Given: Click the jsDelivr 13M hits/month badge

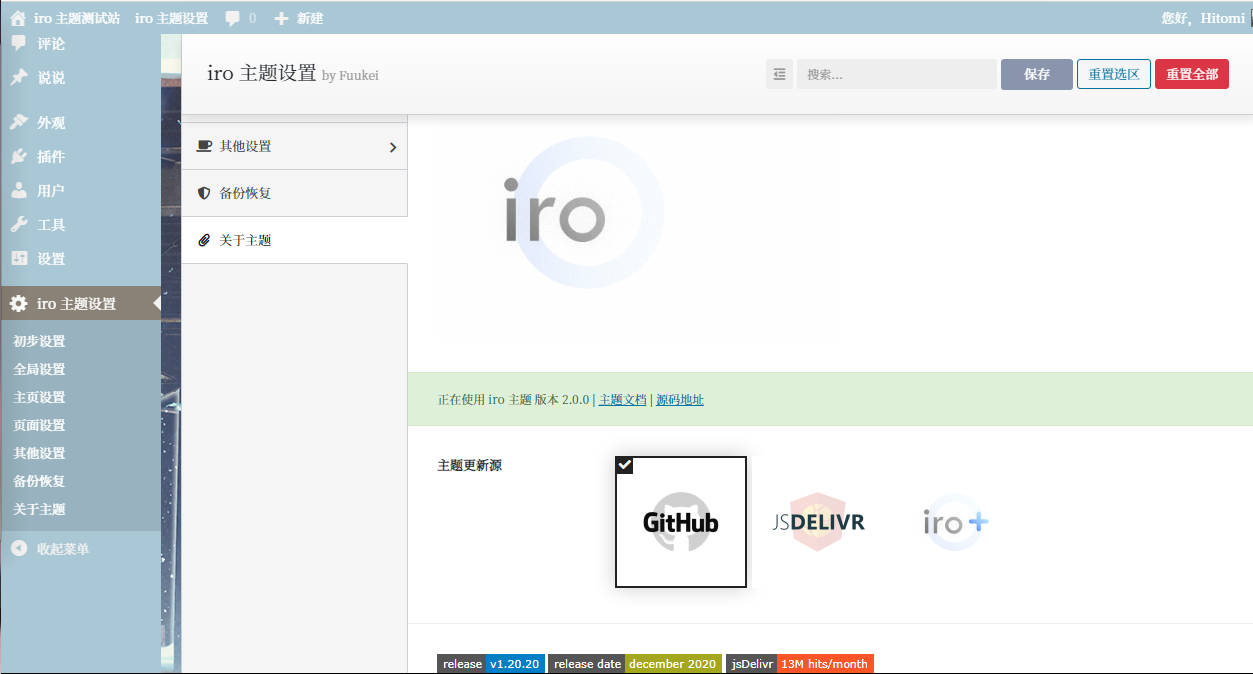Looking at the screenshot, I should click(x=800, y=664).
